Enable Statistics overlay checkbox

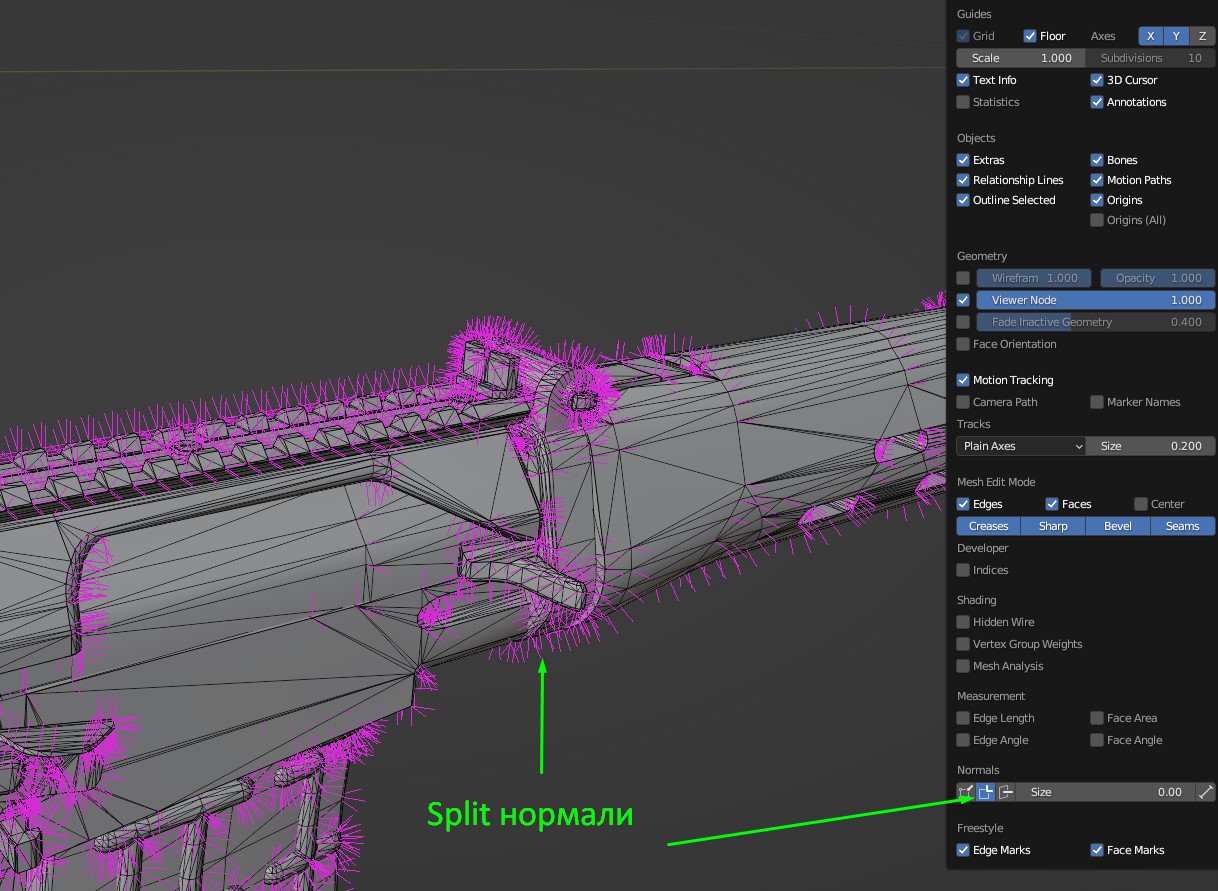(963, 102)
